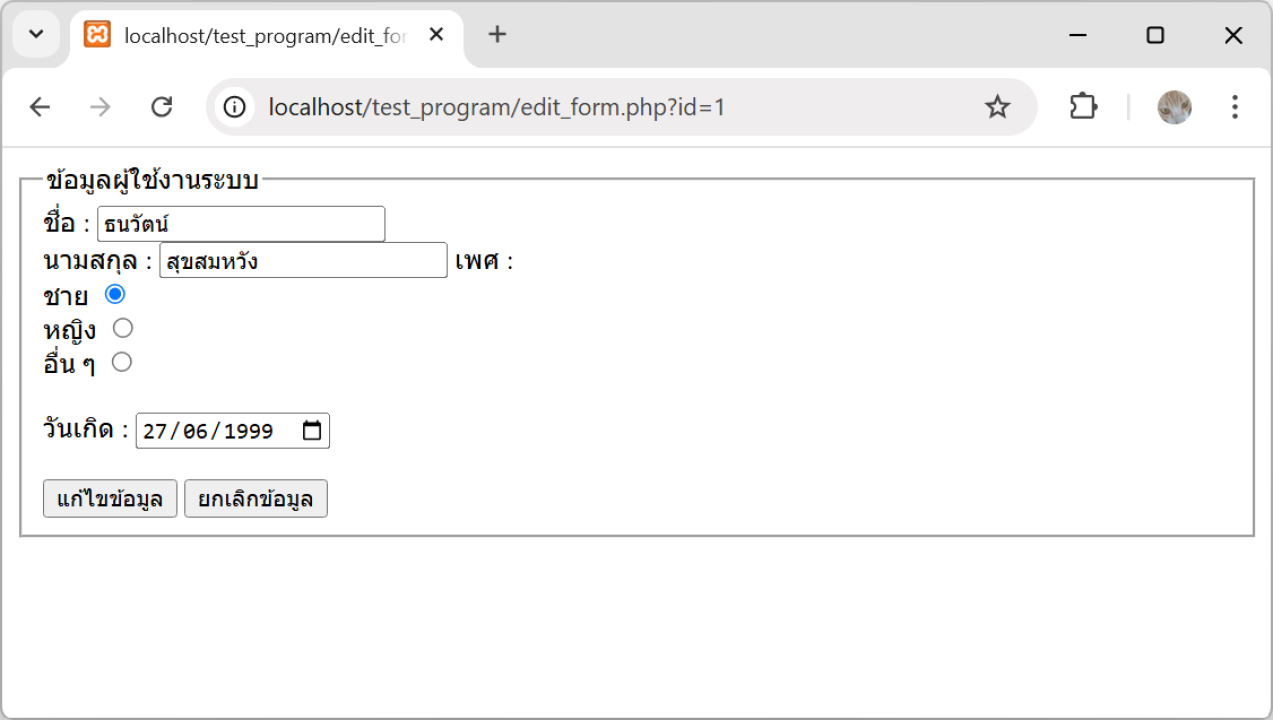Select the ชาย radio button
Image resolution: width=1273 pixels, height=720 pixels.
[115, 294]
